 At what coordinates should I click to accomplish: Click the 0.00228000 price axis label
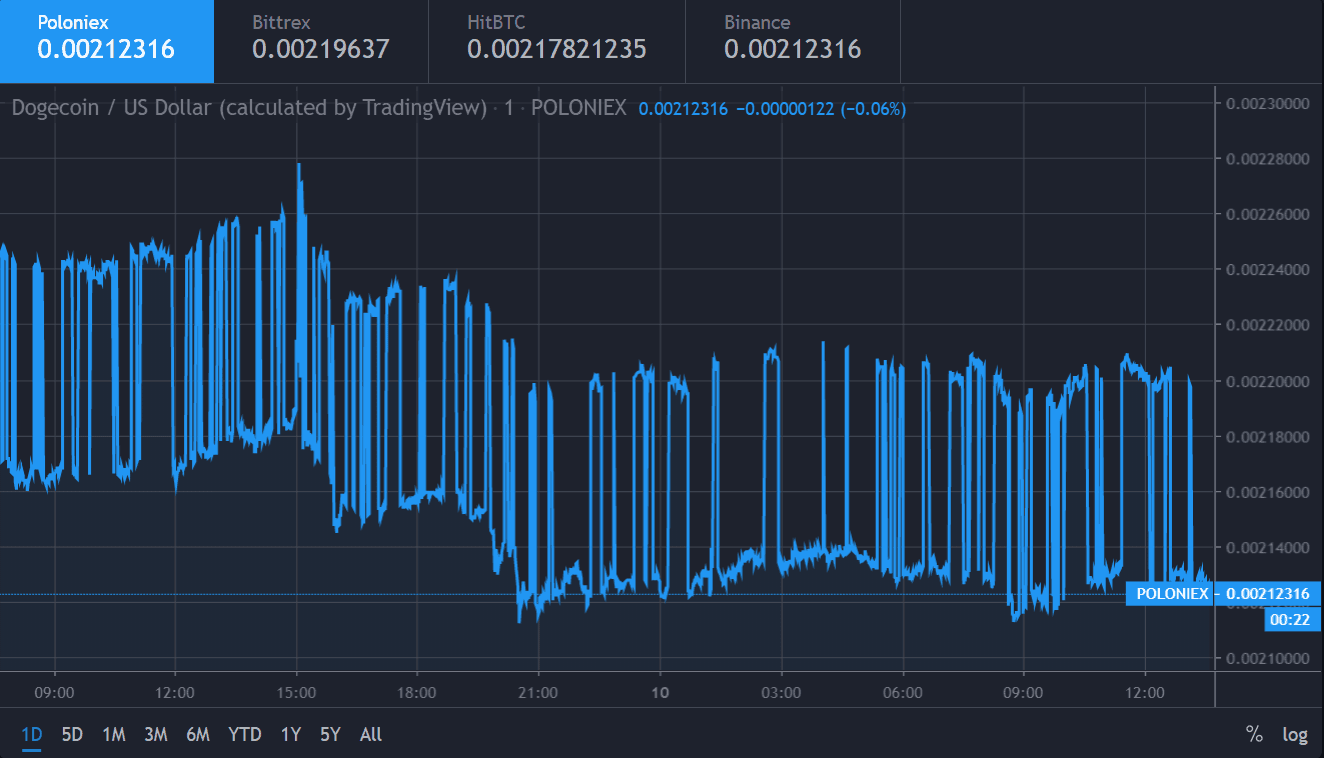(x=1267, y=159)
